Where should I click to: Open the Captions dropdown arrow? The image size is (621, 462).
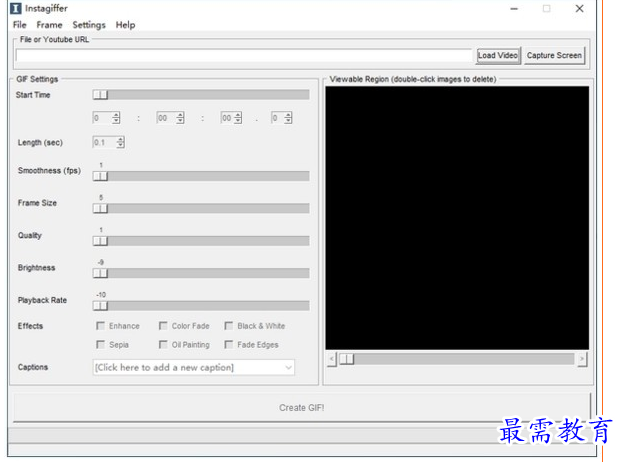click(288, 368)
